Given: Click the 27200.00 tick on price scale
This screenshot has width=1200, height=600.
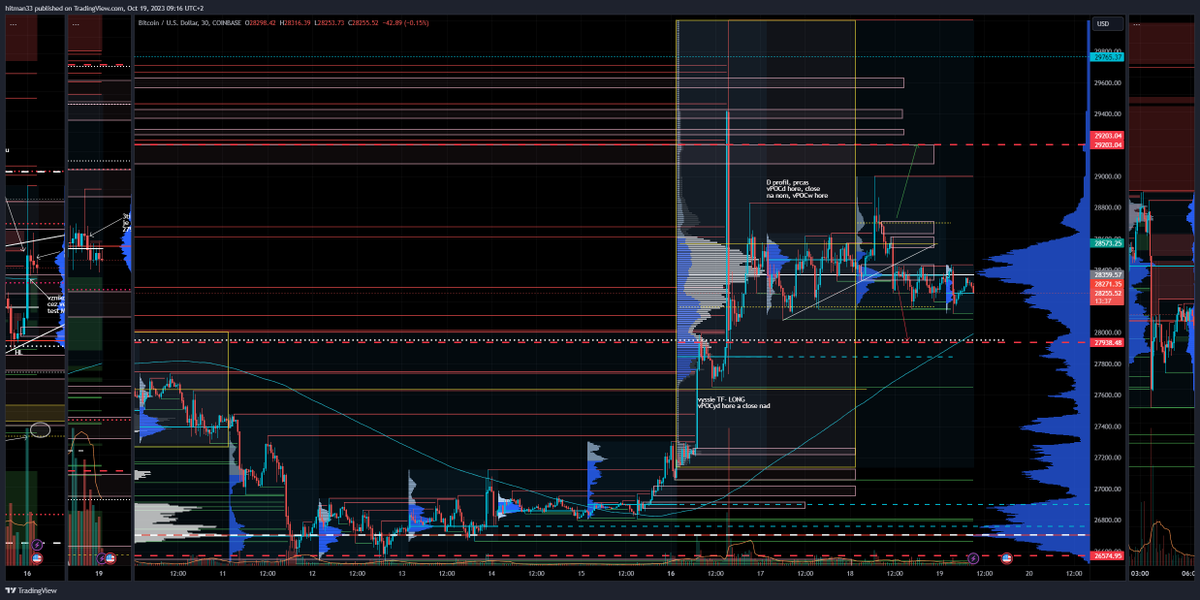Looking at the screenshot, I should (1108, 458).
